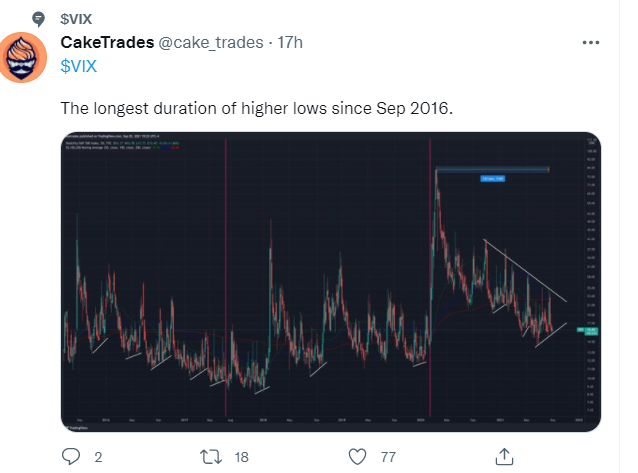The height and width of the screenshot is (473, 638).
Task: Click the reply speech bubble icon
Action: click(71, 456)
